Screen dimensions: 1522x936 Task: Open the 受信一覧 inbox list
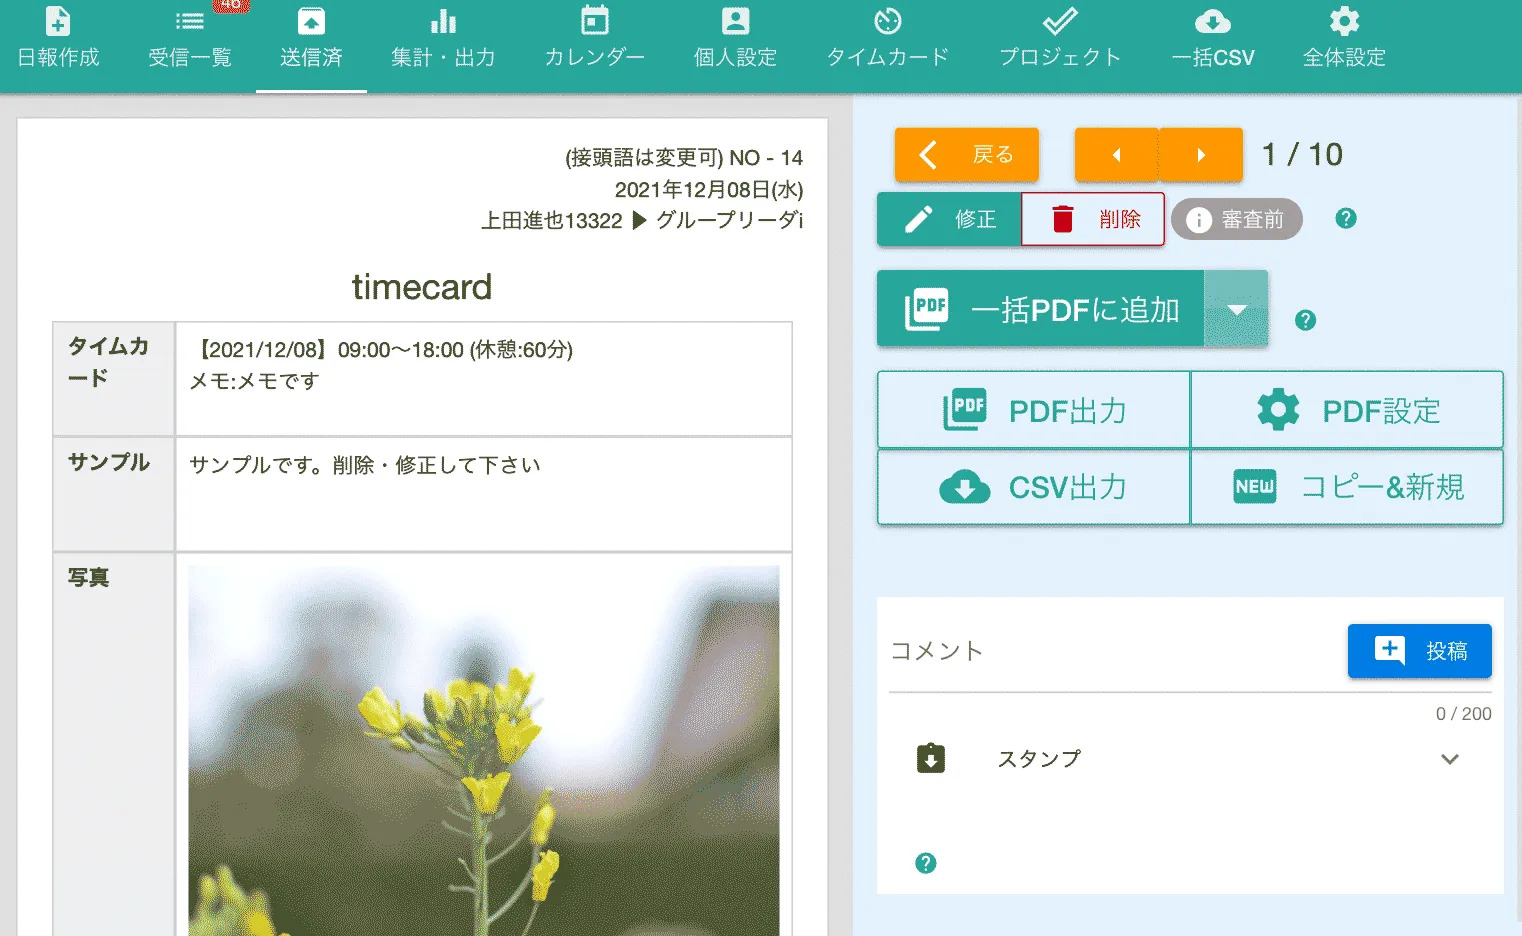(x=190, y=38)
